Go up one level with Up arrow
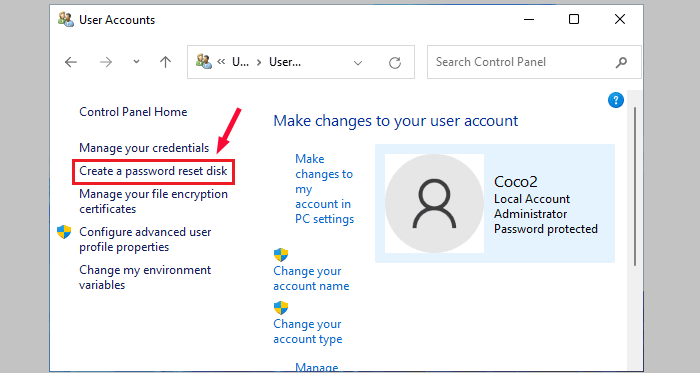This screenshot has width=700, height=373. point(165,62)
